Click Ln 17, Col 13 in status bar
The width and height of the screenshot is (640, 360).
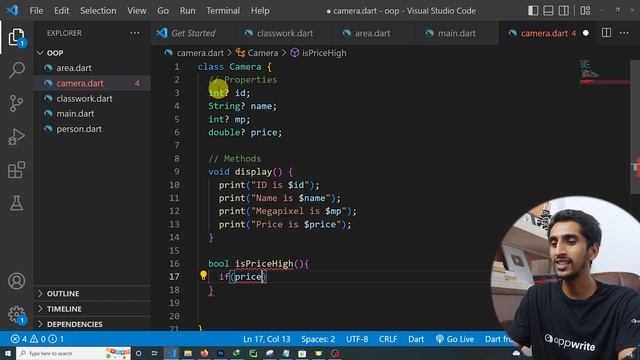pos(267,339)
